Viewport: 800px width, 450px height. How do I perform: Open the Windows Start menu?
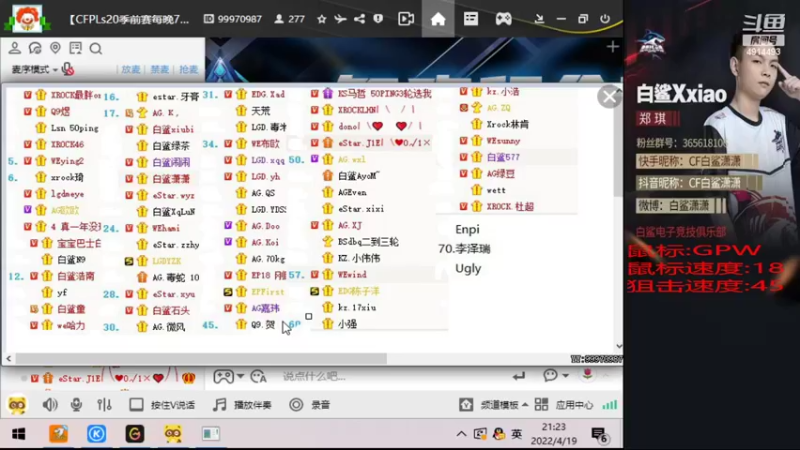(x=18, y=434)
